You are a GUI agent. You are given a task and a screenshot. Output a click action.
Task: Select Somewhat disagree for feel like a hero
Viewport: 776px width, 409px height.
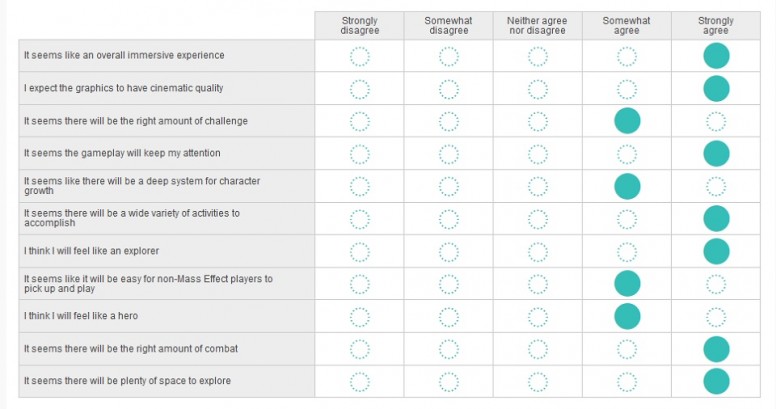pos(448,317)
